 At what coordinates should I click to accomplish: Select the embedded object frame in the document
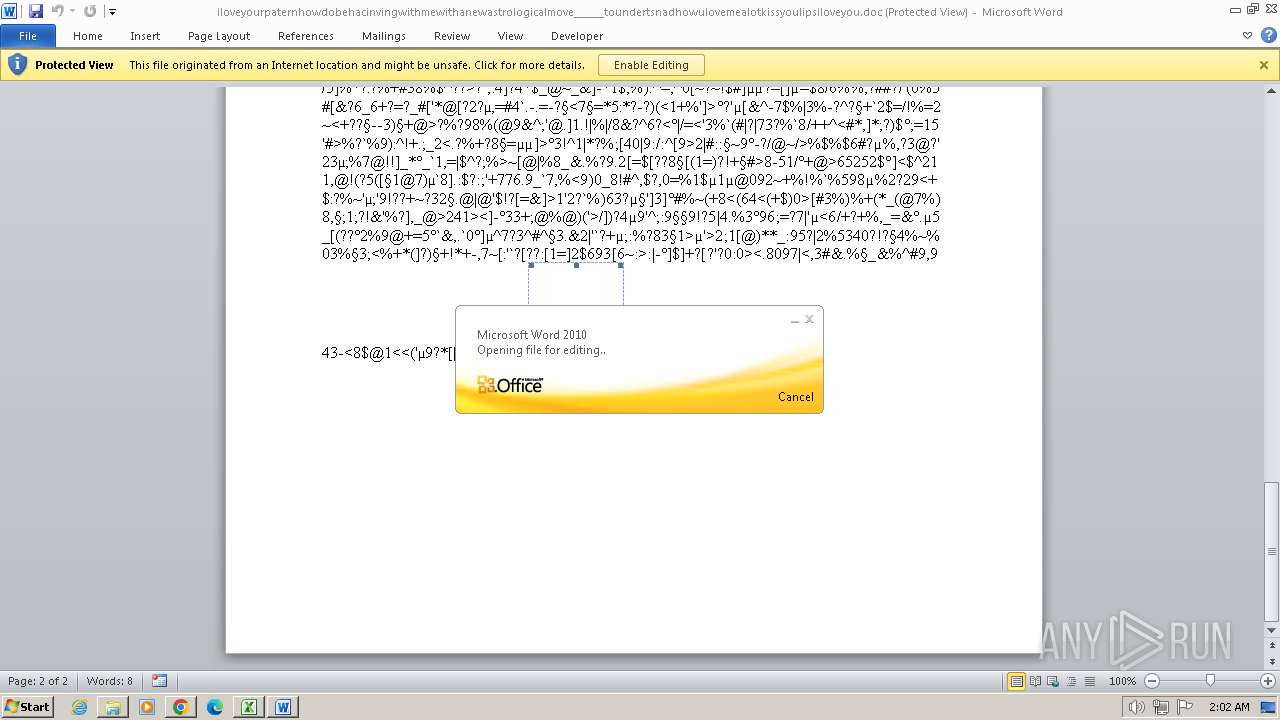576,285
